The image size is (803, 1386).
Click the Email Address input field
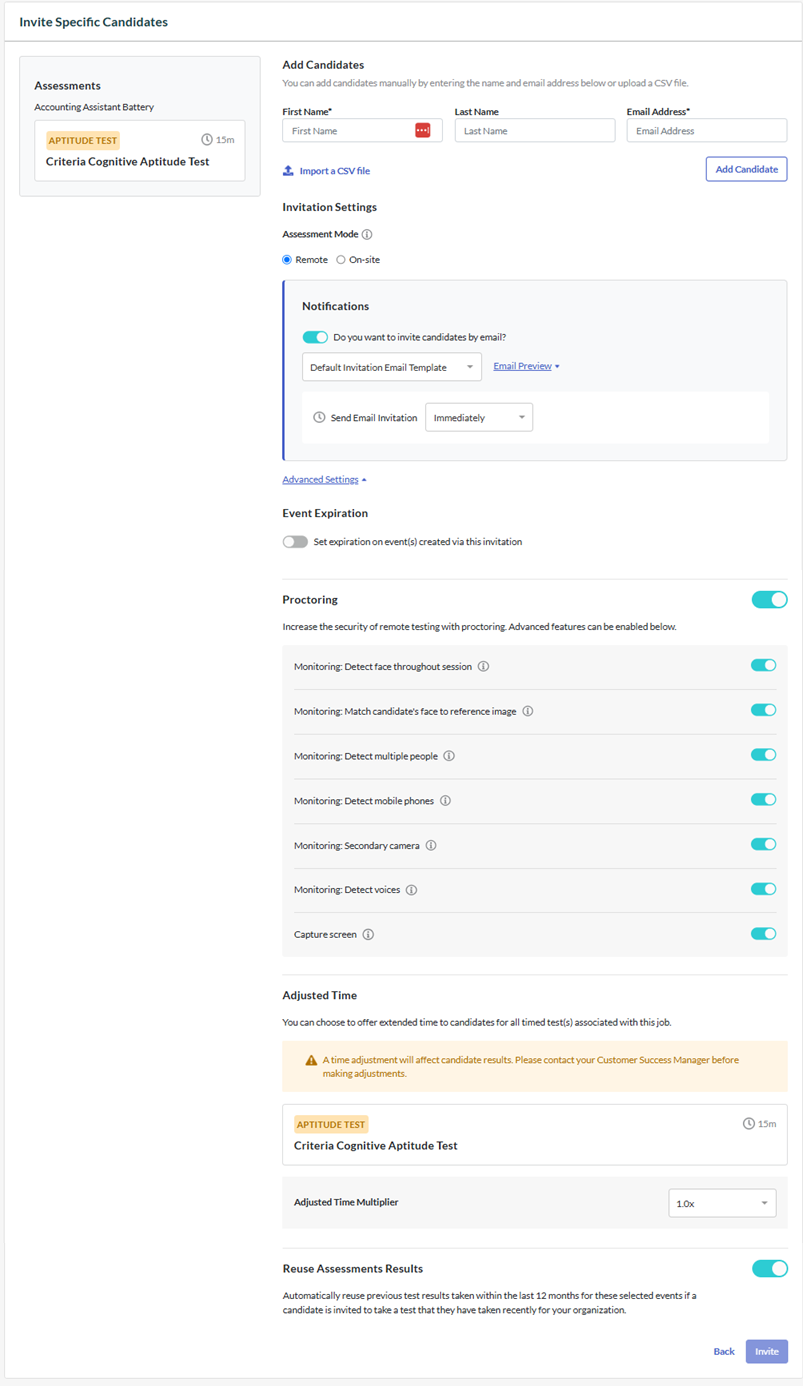click(707, 130)
